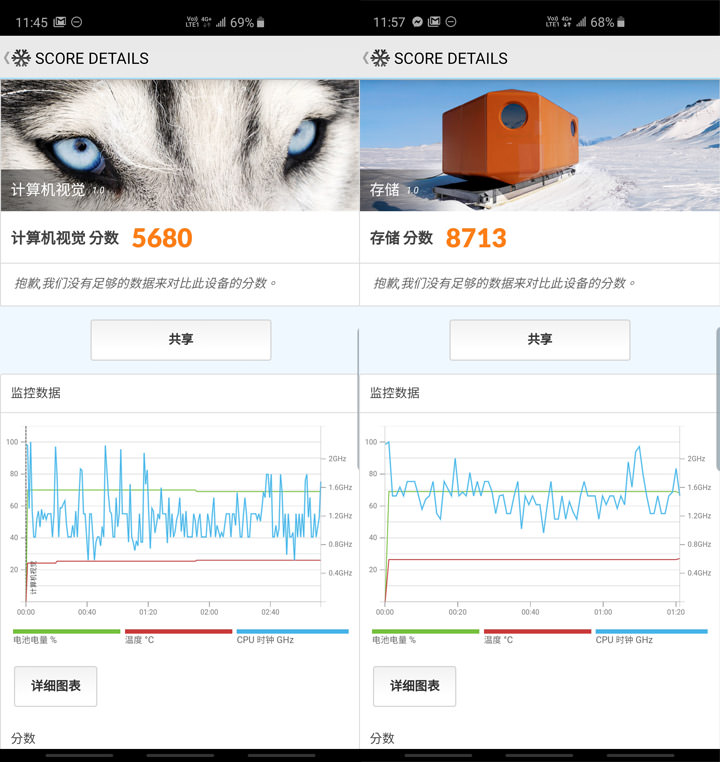Screen dimensions: 720x762
Task: Tap CPU 时钟 GHz legend on left chart
Action: click(292, 637)
